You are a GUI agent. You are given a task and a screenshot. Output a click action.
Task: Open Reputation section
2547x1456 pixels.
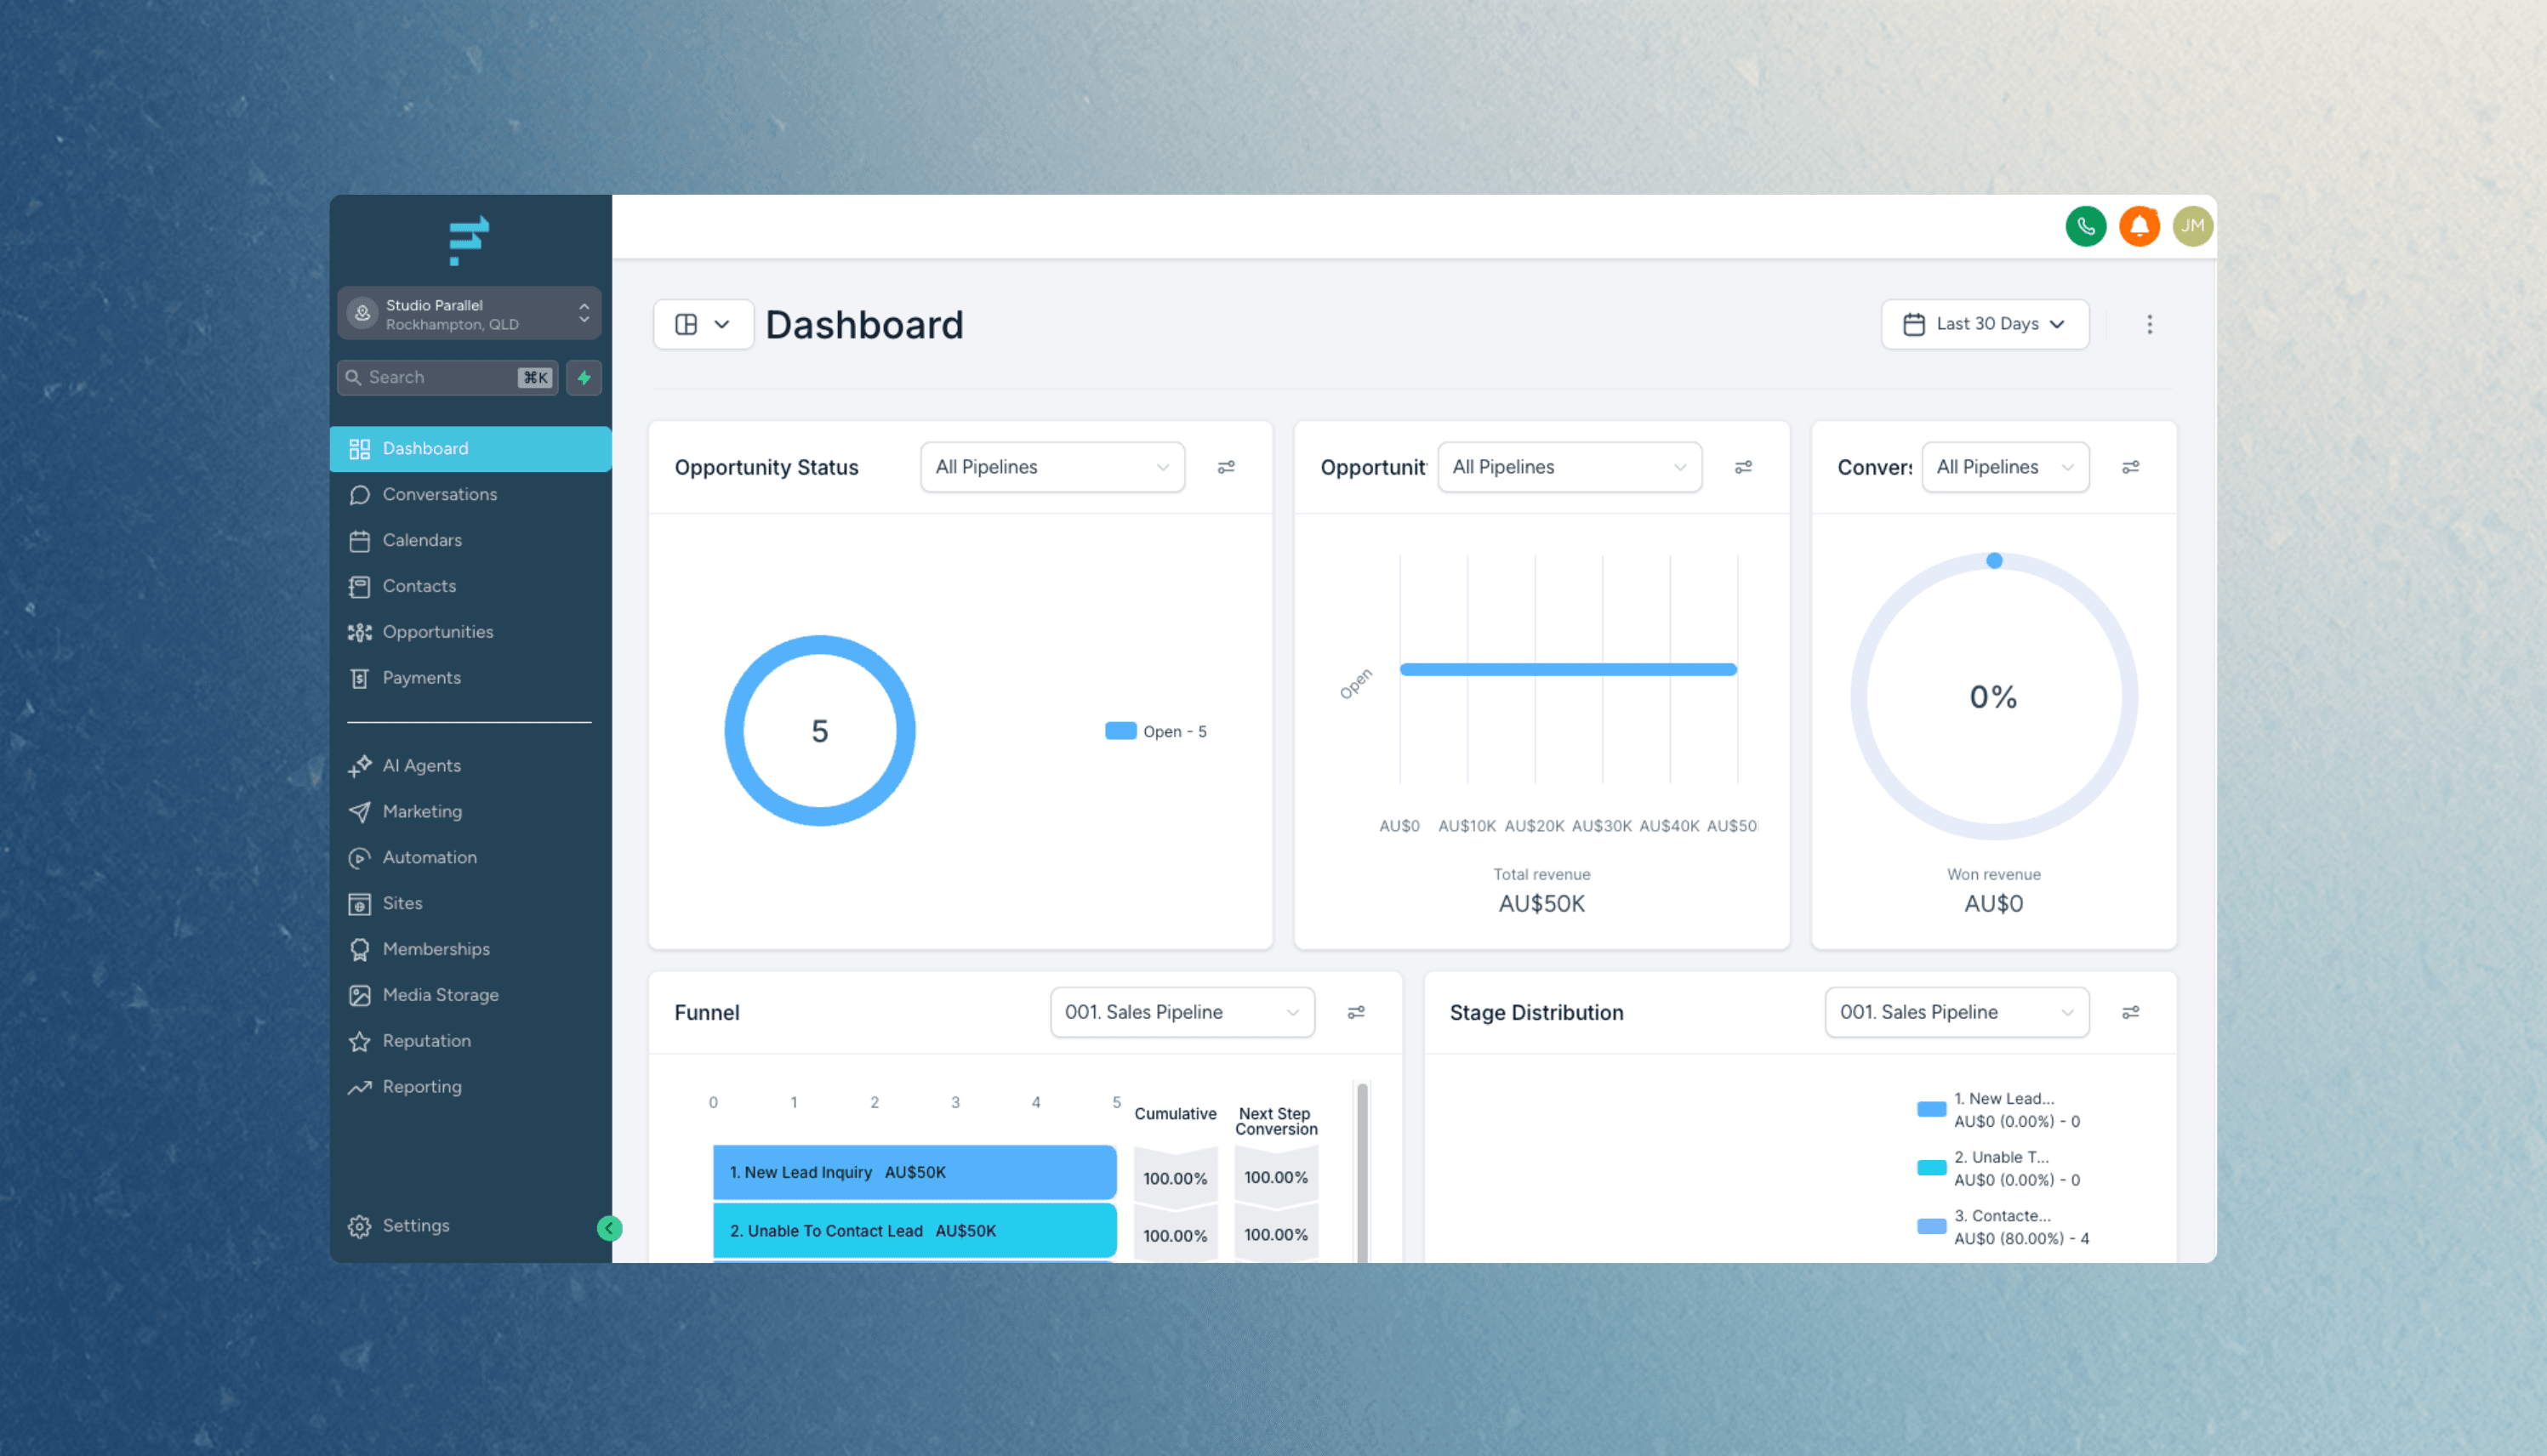(x=470, y=1042)
